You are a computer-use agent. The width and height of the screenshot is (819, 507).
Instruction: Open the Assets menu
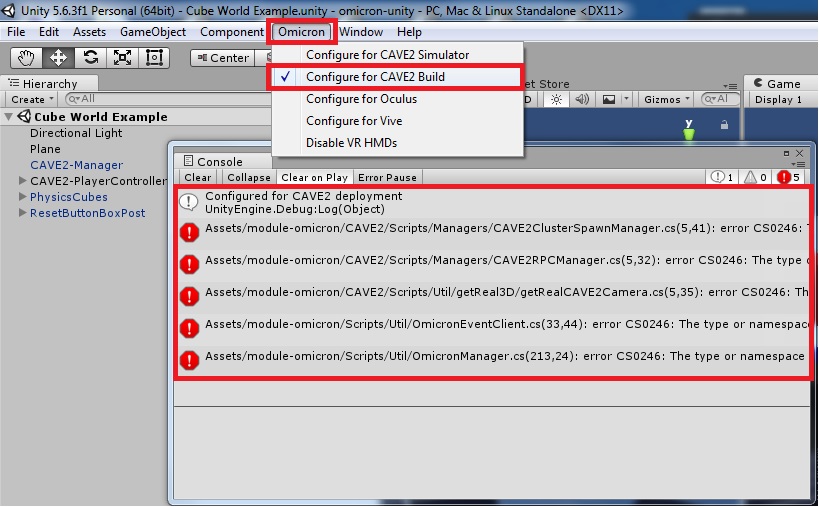pos(89,32)
